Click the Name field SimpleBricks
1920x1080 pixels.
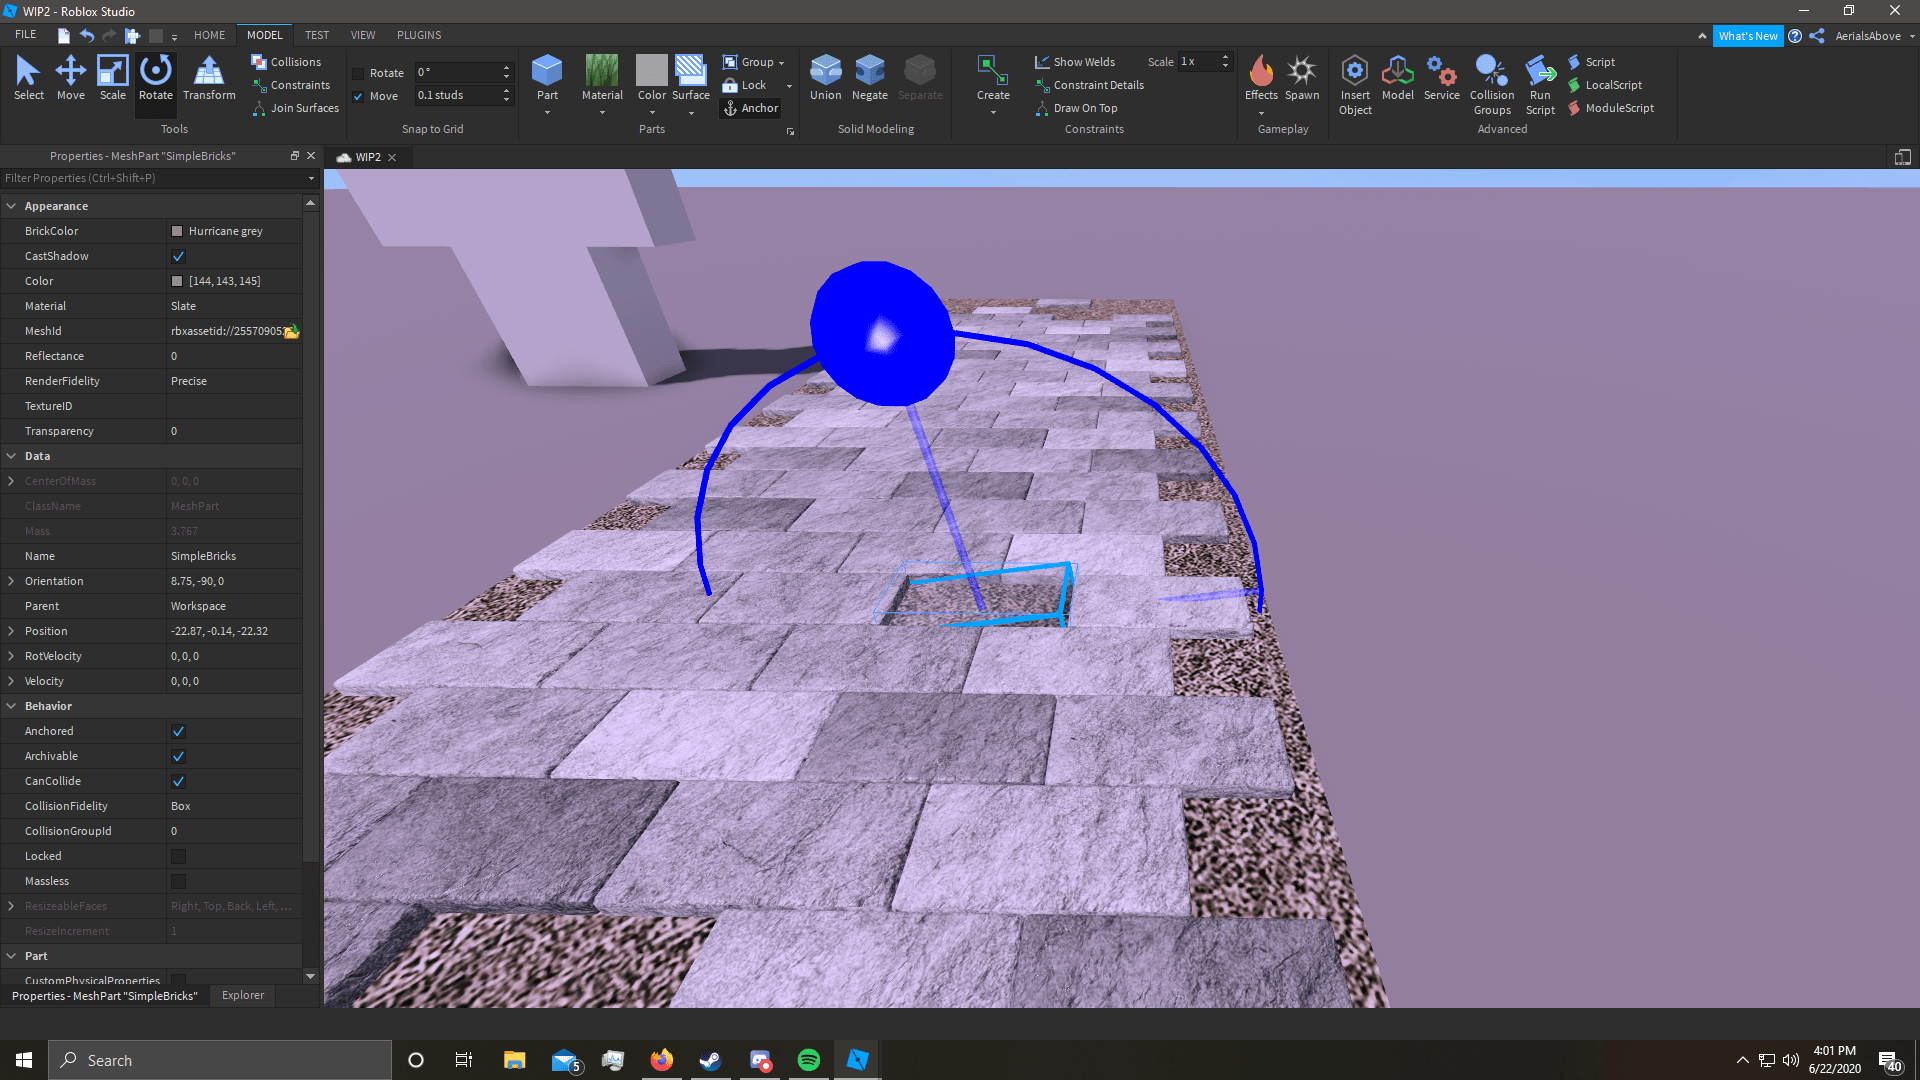click(x=234, y=556)
